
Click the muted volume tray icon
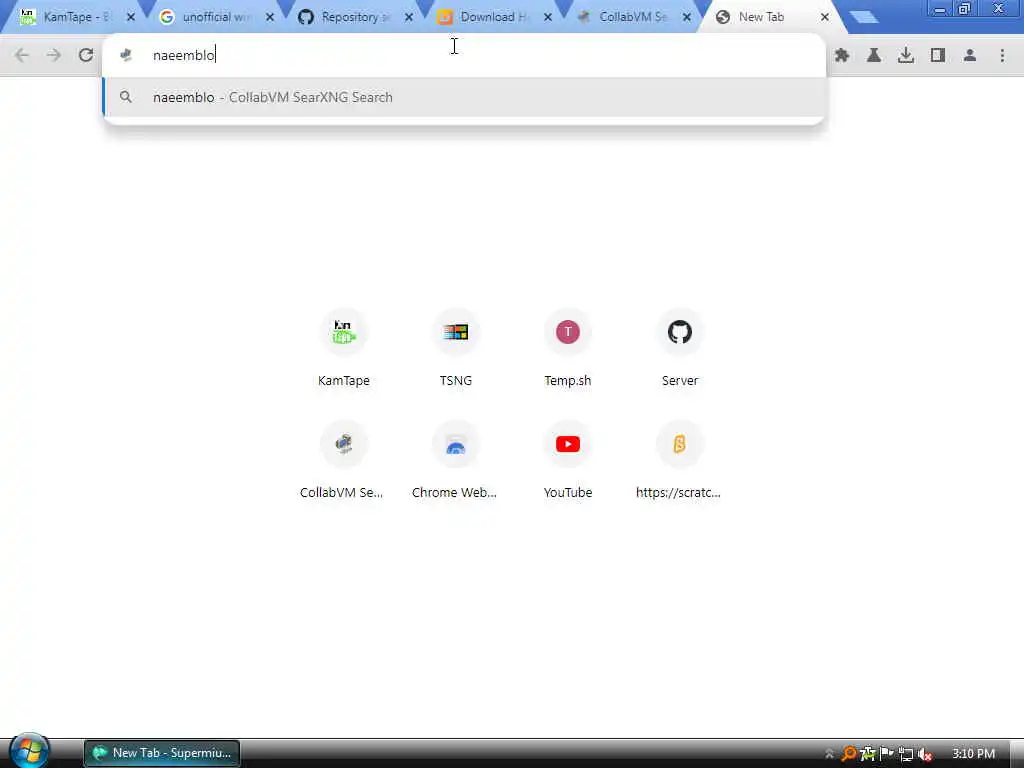click(925, 754)
